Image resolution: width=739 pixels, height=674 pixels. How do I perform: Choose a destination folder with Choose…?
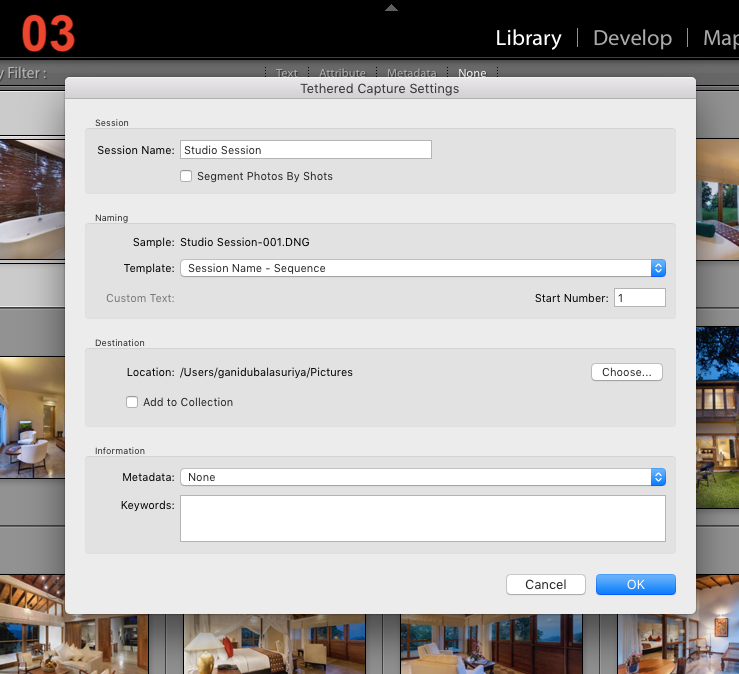coord(627,372)
